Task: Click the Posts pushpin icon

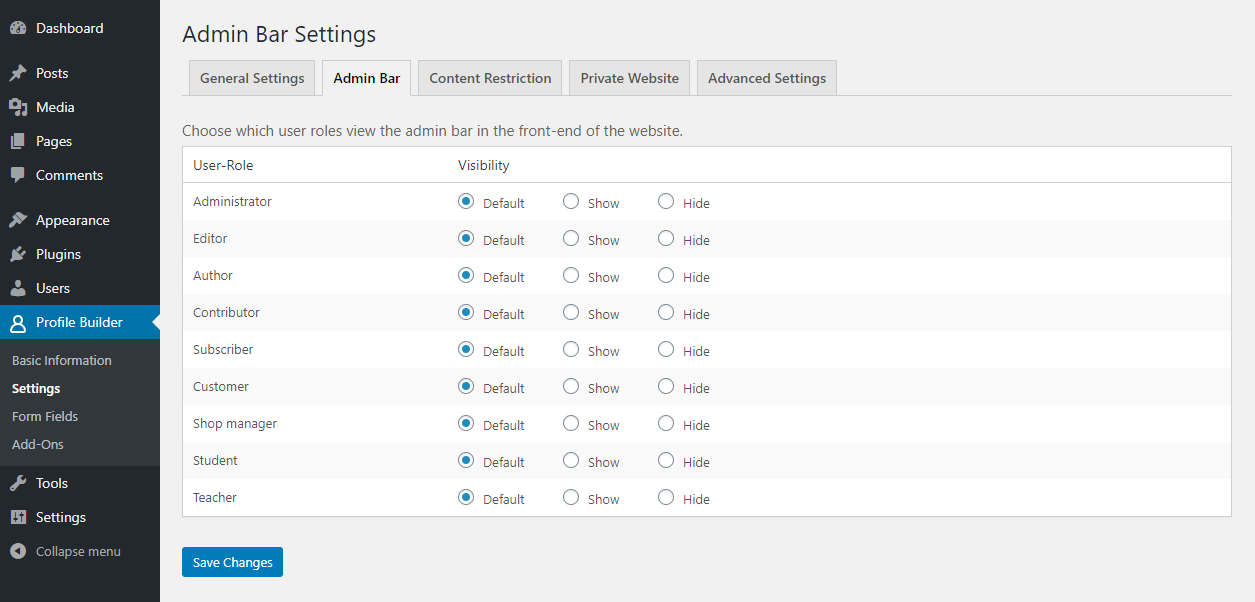Action: tap(18, 73)
